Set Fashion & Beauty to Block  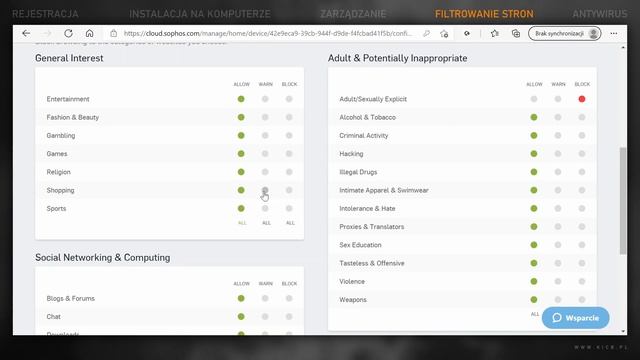coord(289,117)
